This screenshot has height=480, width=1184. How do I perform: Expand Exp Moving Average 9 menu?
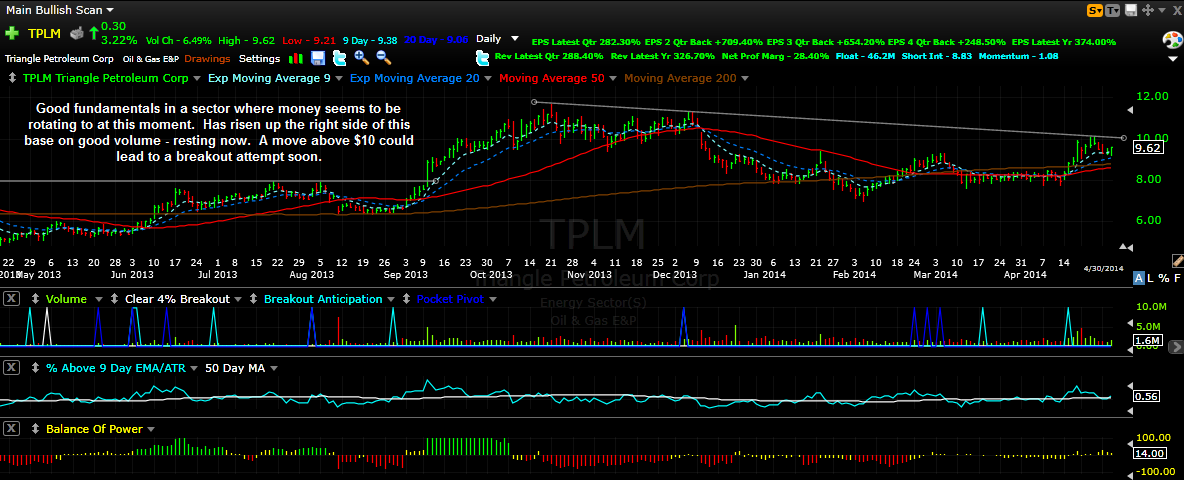click(339, 78)
